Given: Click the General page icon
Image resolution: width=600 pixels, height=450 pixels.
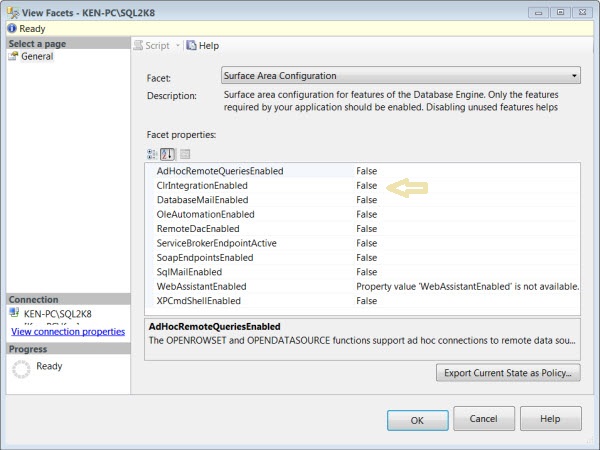Looking at the screenshot, I should click(x=13, y=56).
